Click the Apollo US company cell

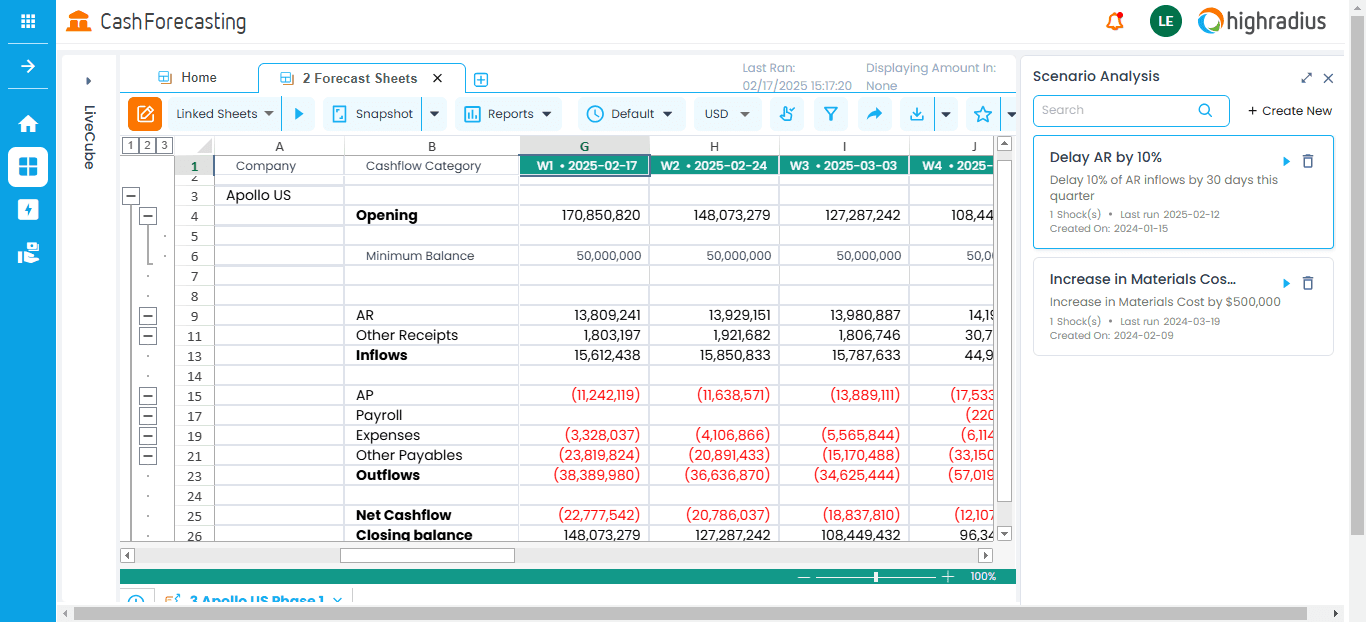(279, 196)
